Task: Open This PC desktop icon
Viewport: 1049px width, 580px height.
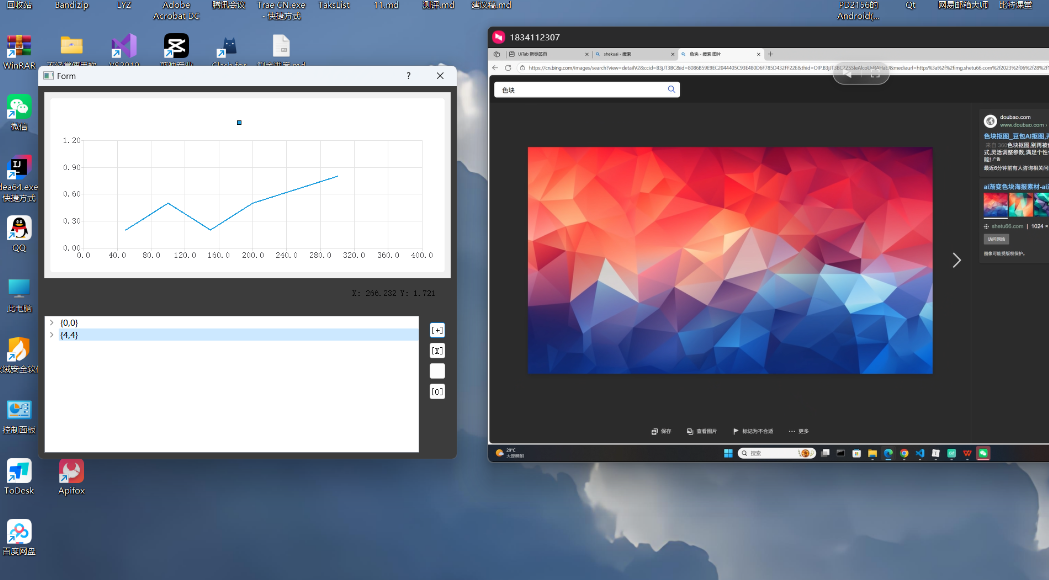Action: [19, 294]
